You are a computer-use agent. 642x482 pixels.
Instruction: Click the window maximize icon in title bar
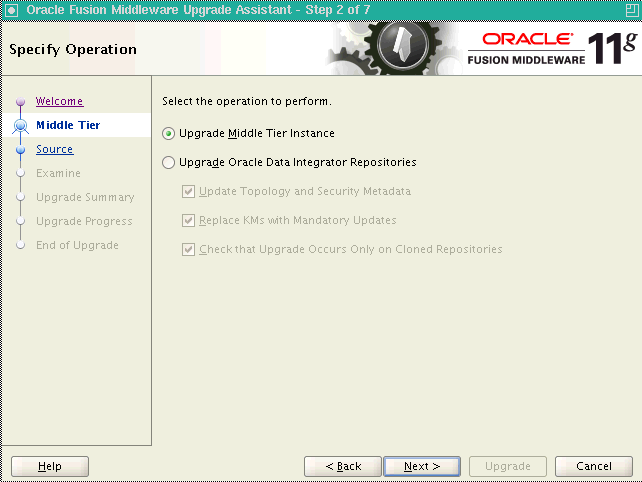pyautogui.click(x=632, y=10)
